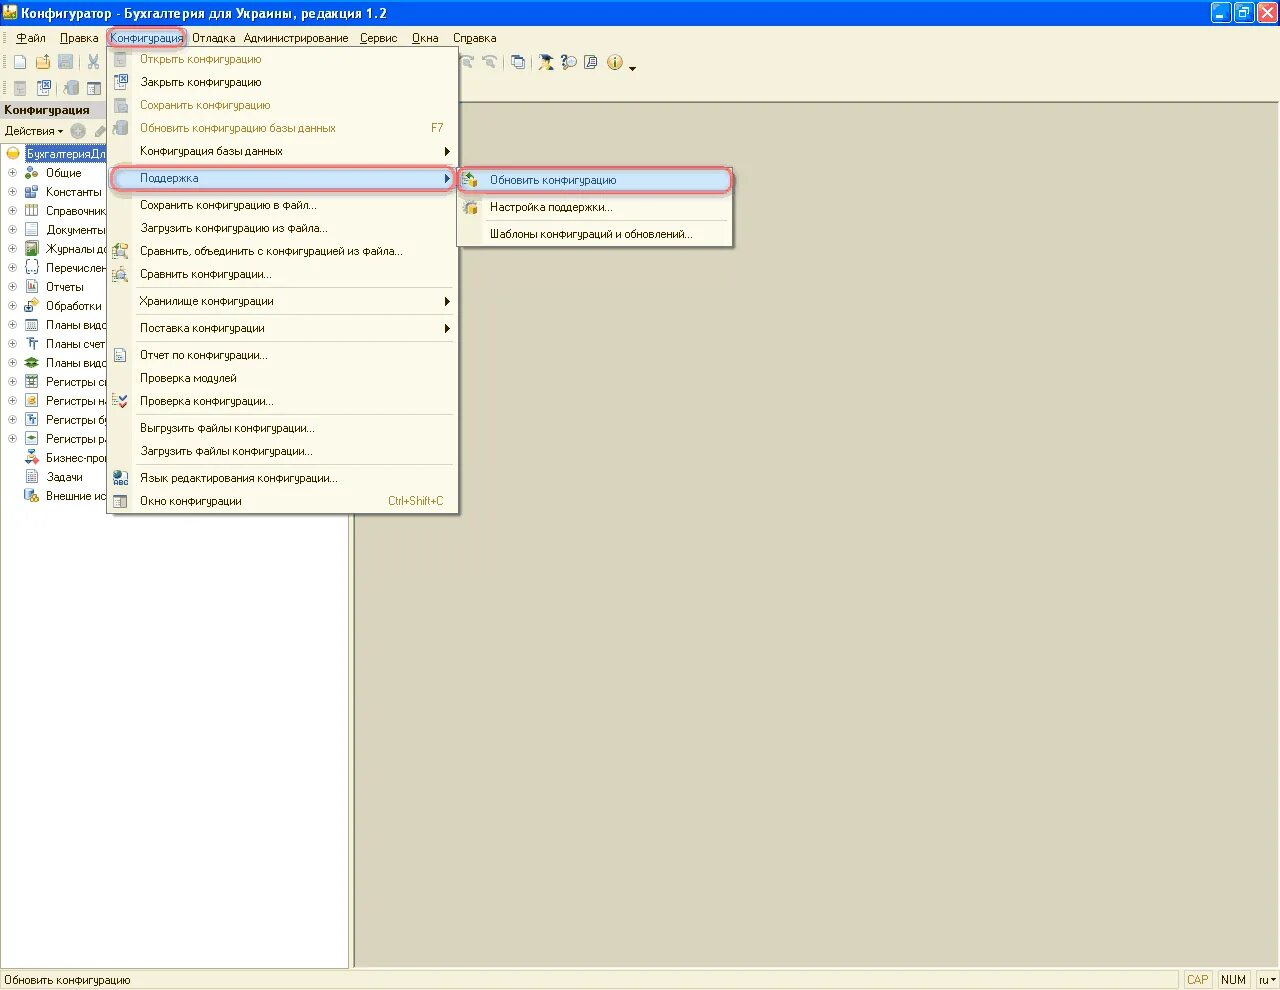Click the Планы счетов icon in tree
Viewport: 1280px width, 990px height.
32,344
